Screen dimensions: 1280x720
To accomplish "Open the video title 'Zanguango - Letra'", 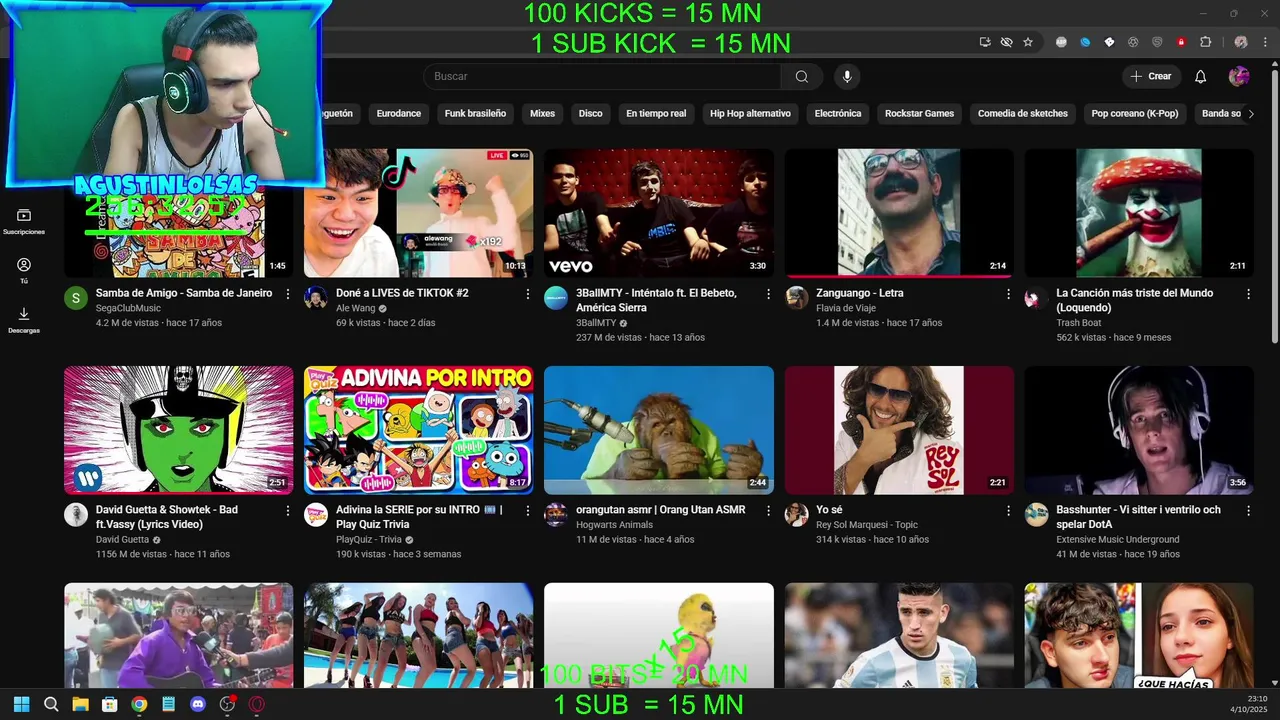I will [x=859, y=293].
